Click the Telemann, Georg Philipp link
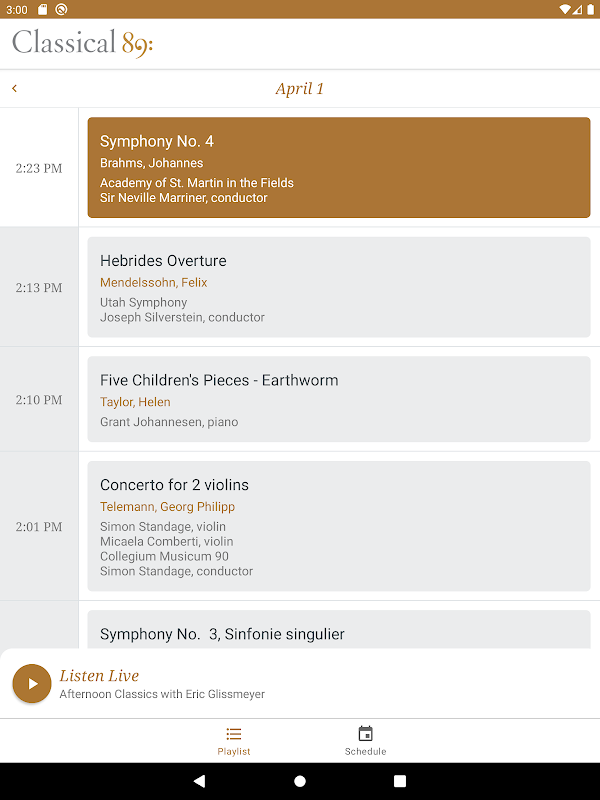Image resolution: width=600 pixels, height=800 pixels. 167,507
